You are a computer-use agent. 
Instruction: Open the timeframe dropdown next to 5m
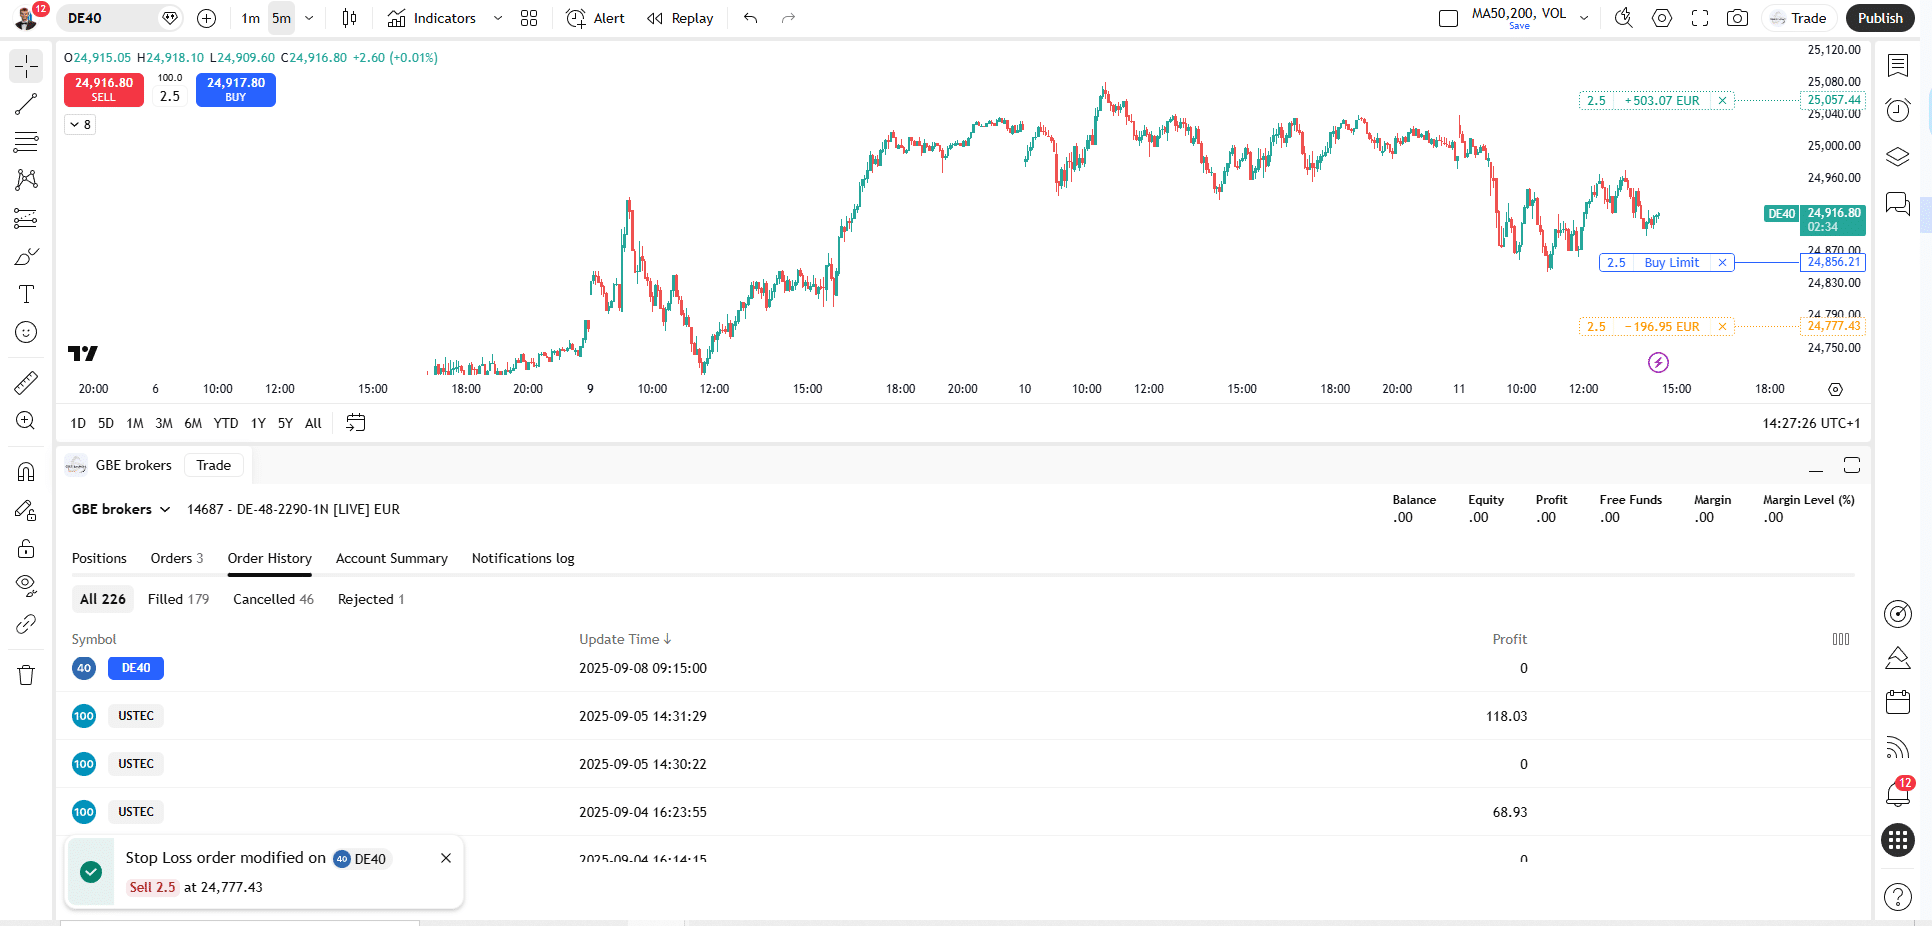[309, 18]
